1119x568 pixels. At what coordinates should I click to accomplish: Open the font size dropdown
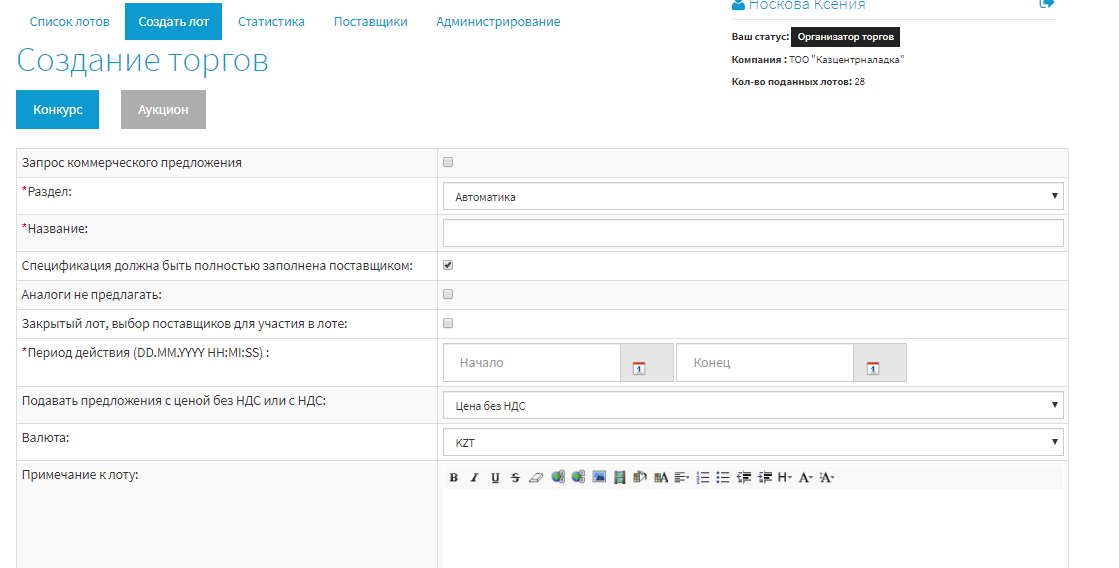[x=826, y=477]
